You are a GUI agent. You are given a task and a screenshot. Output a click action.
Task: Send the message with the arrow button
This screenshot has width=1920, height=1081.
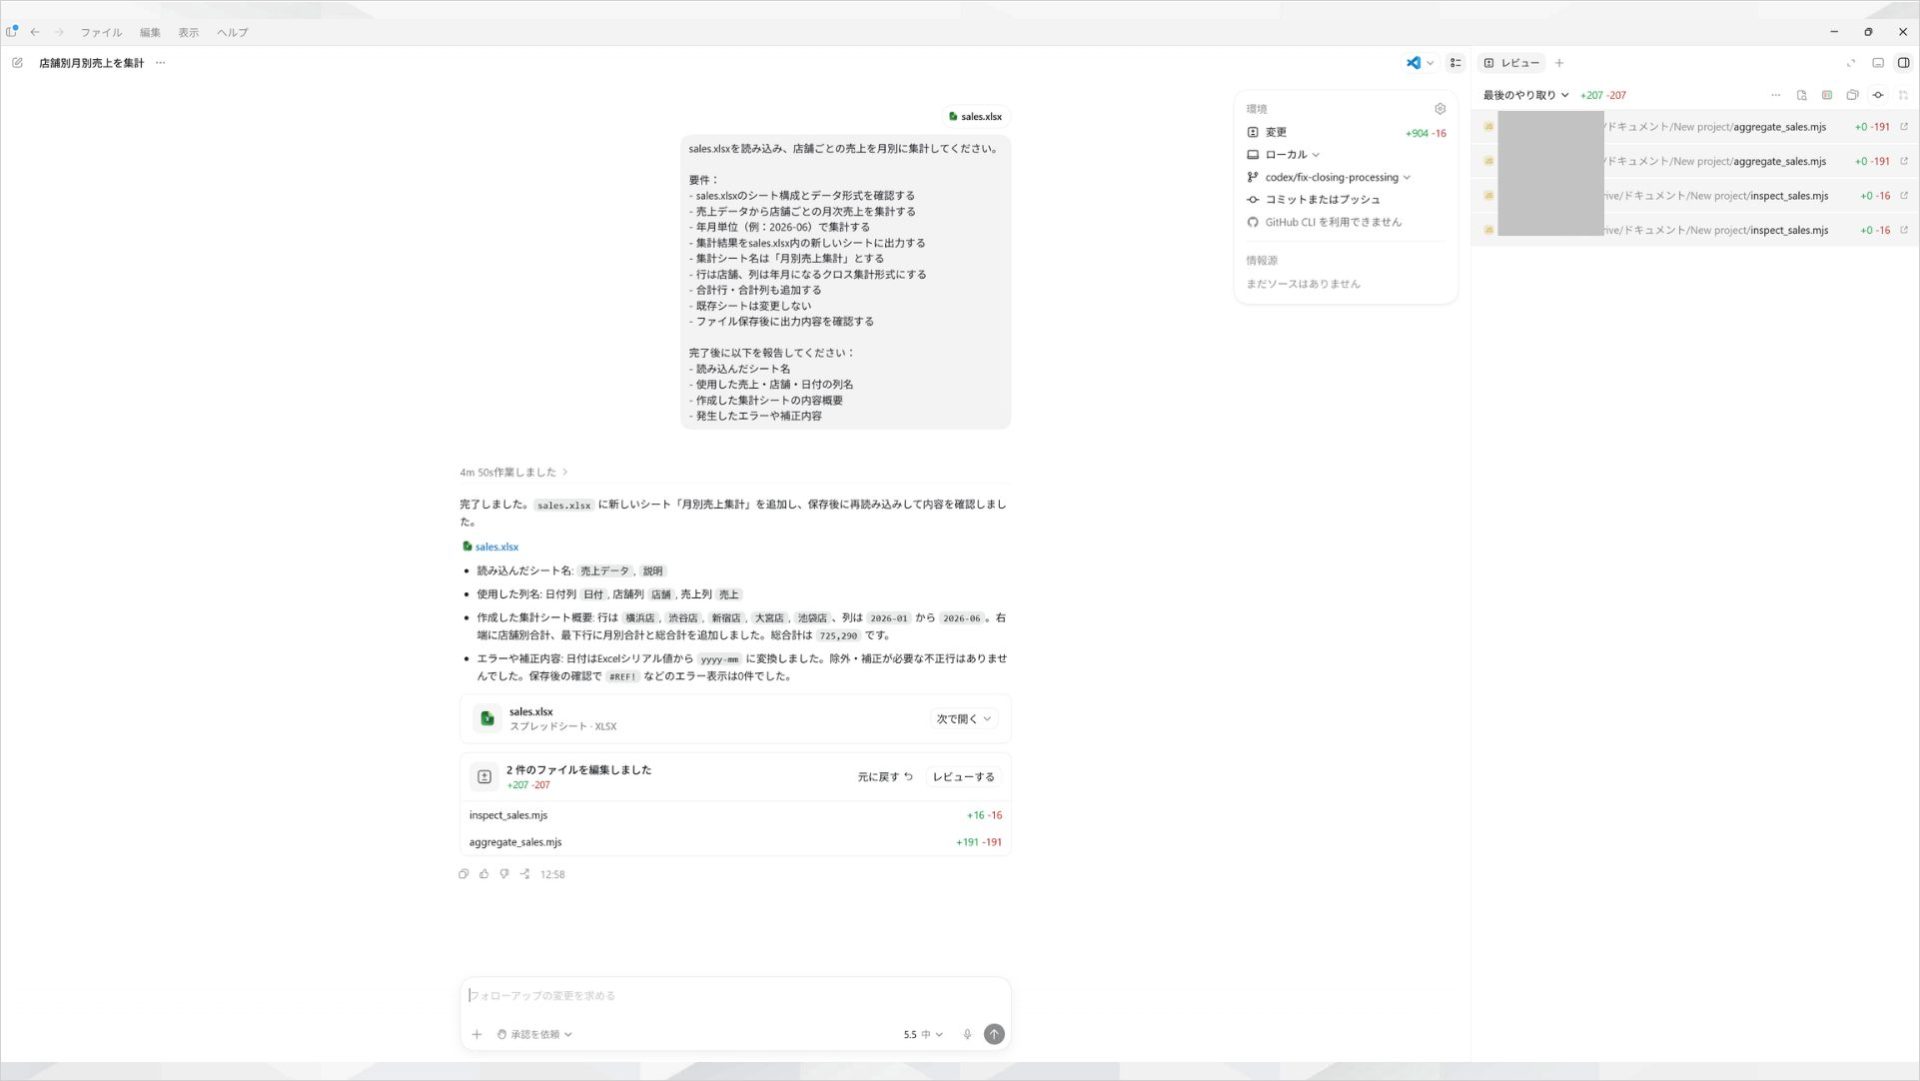point(994,1035)
